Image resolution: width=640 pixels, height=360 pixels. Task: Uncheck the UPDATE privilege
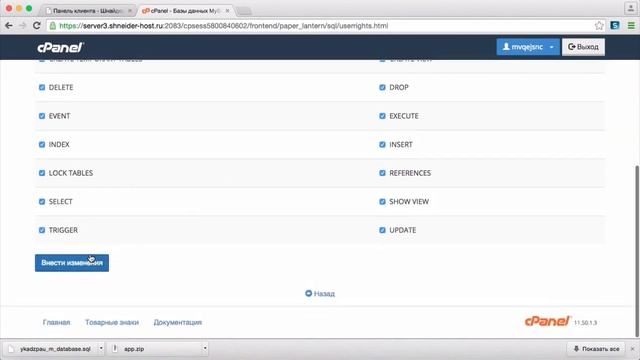(x=382, y=230)
